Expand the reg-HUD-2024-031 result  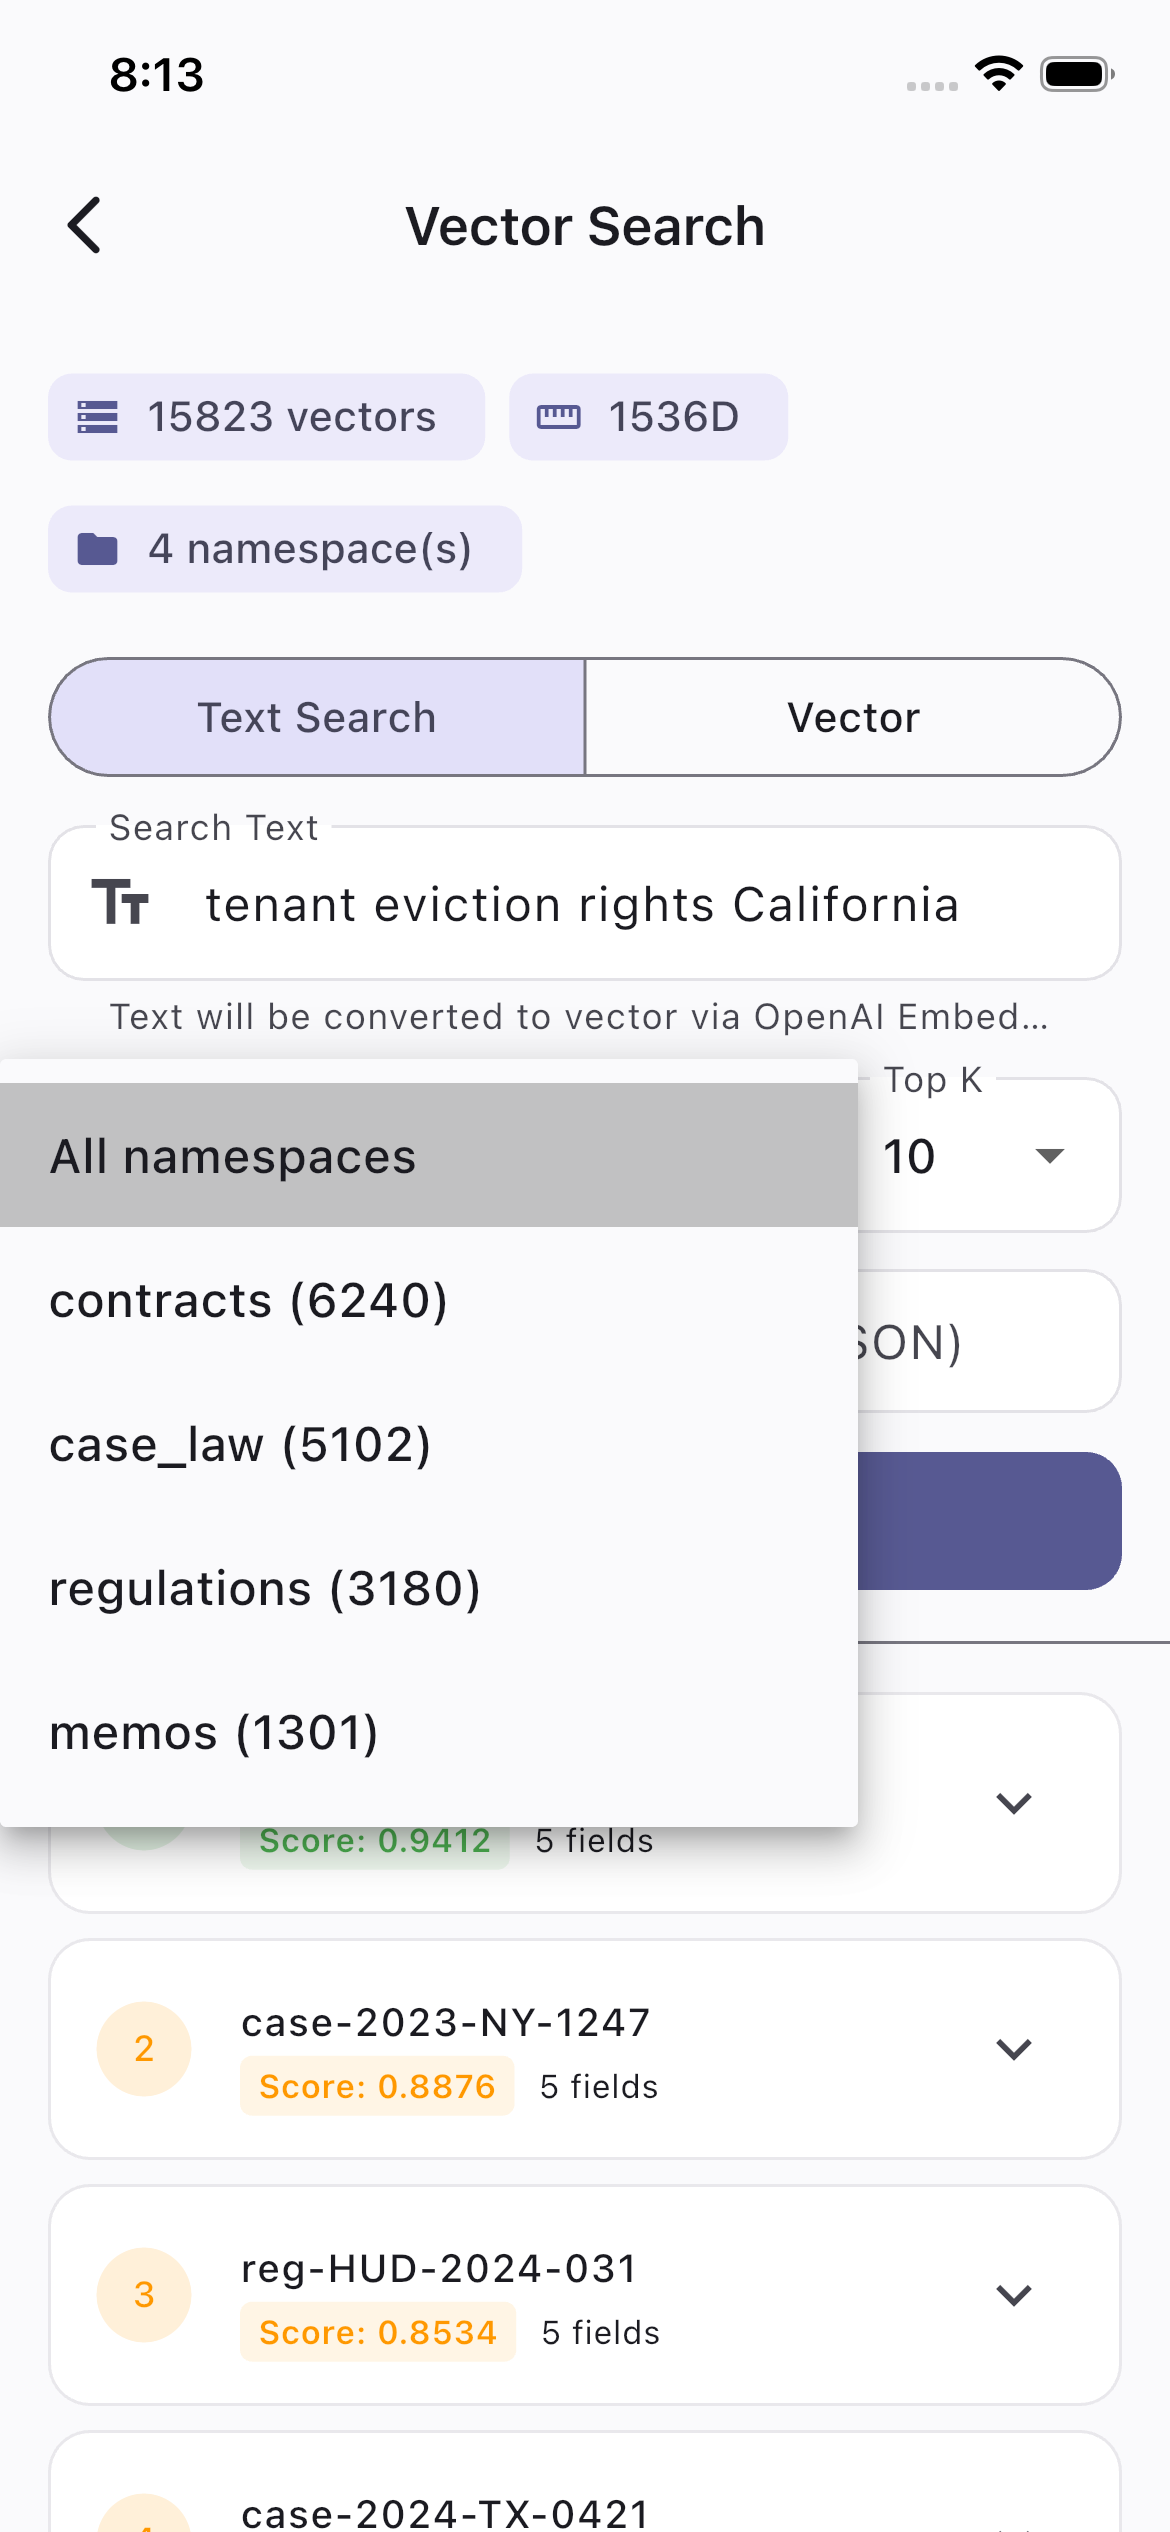click(x=1014, y=2295)
